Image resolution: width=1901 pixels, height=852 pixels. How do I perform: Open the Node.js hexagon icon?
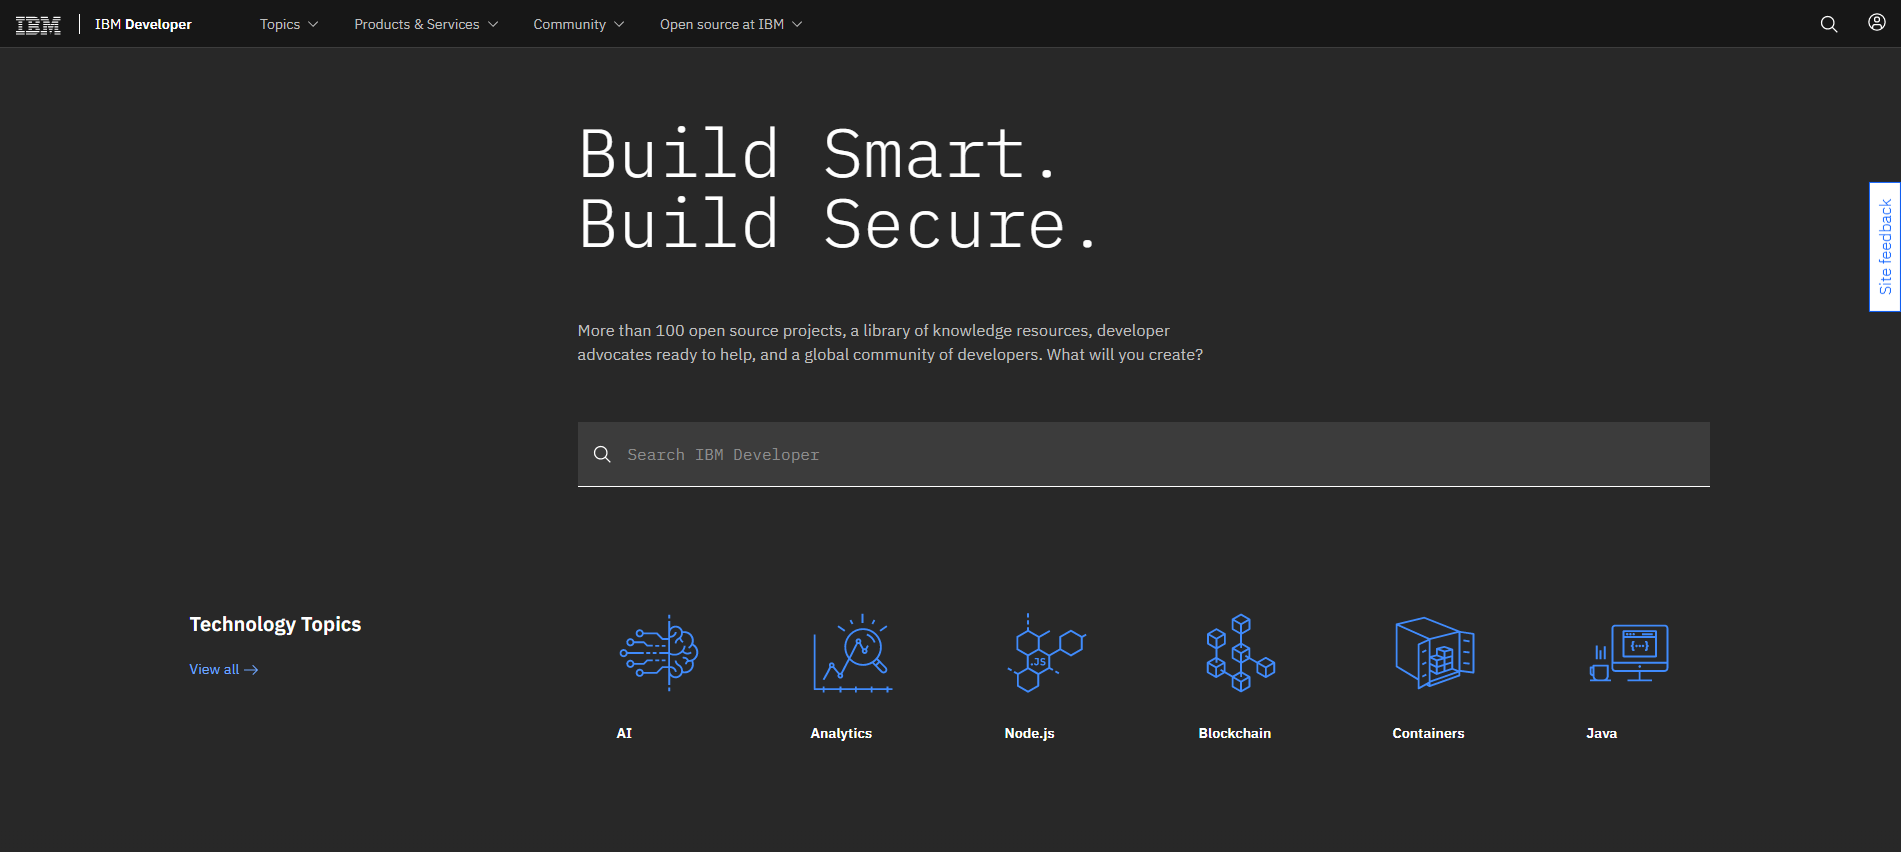1046,653
